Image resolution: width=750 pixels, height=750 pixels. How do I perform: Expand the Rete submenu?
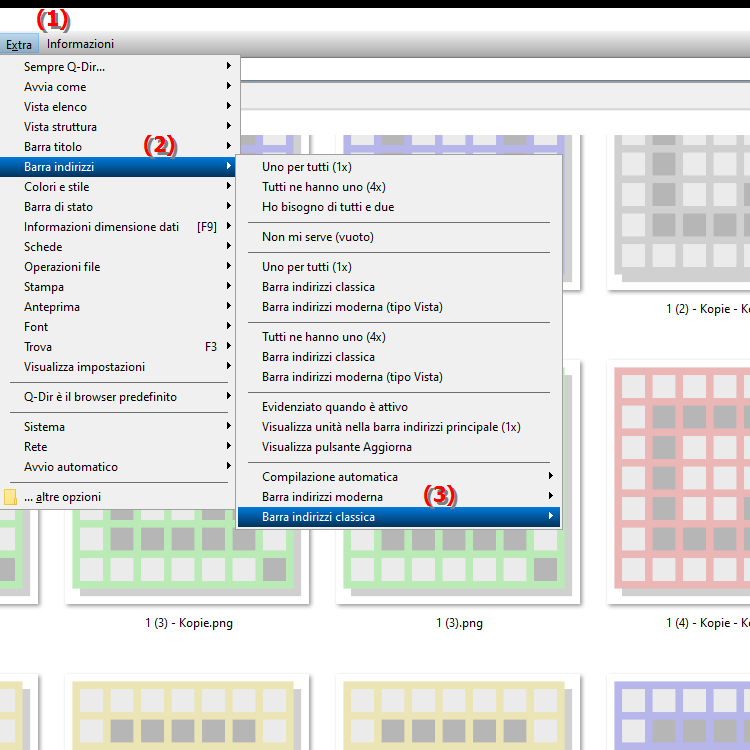(x=118, y=447)
